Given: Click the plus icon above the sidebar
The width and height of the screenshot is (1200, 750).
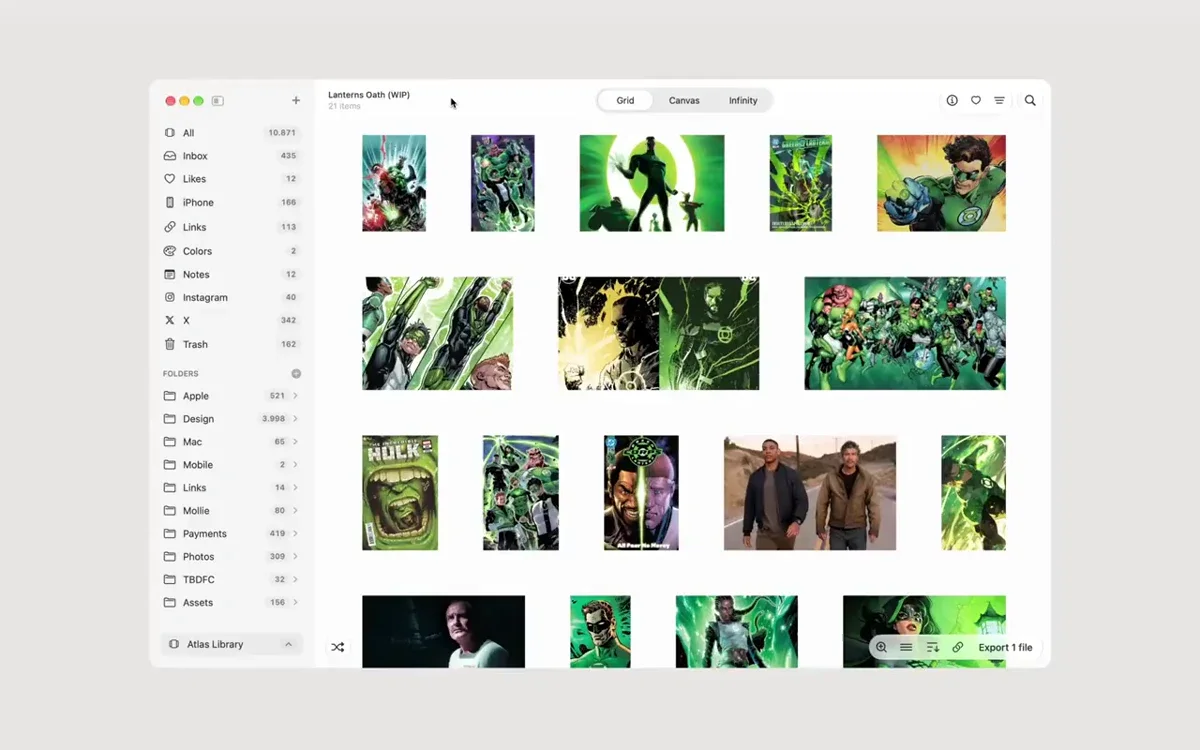Looking at the screenshot, I should click(296, 101).
